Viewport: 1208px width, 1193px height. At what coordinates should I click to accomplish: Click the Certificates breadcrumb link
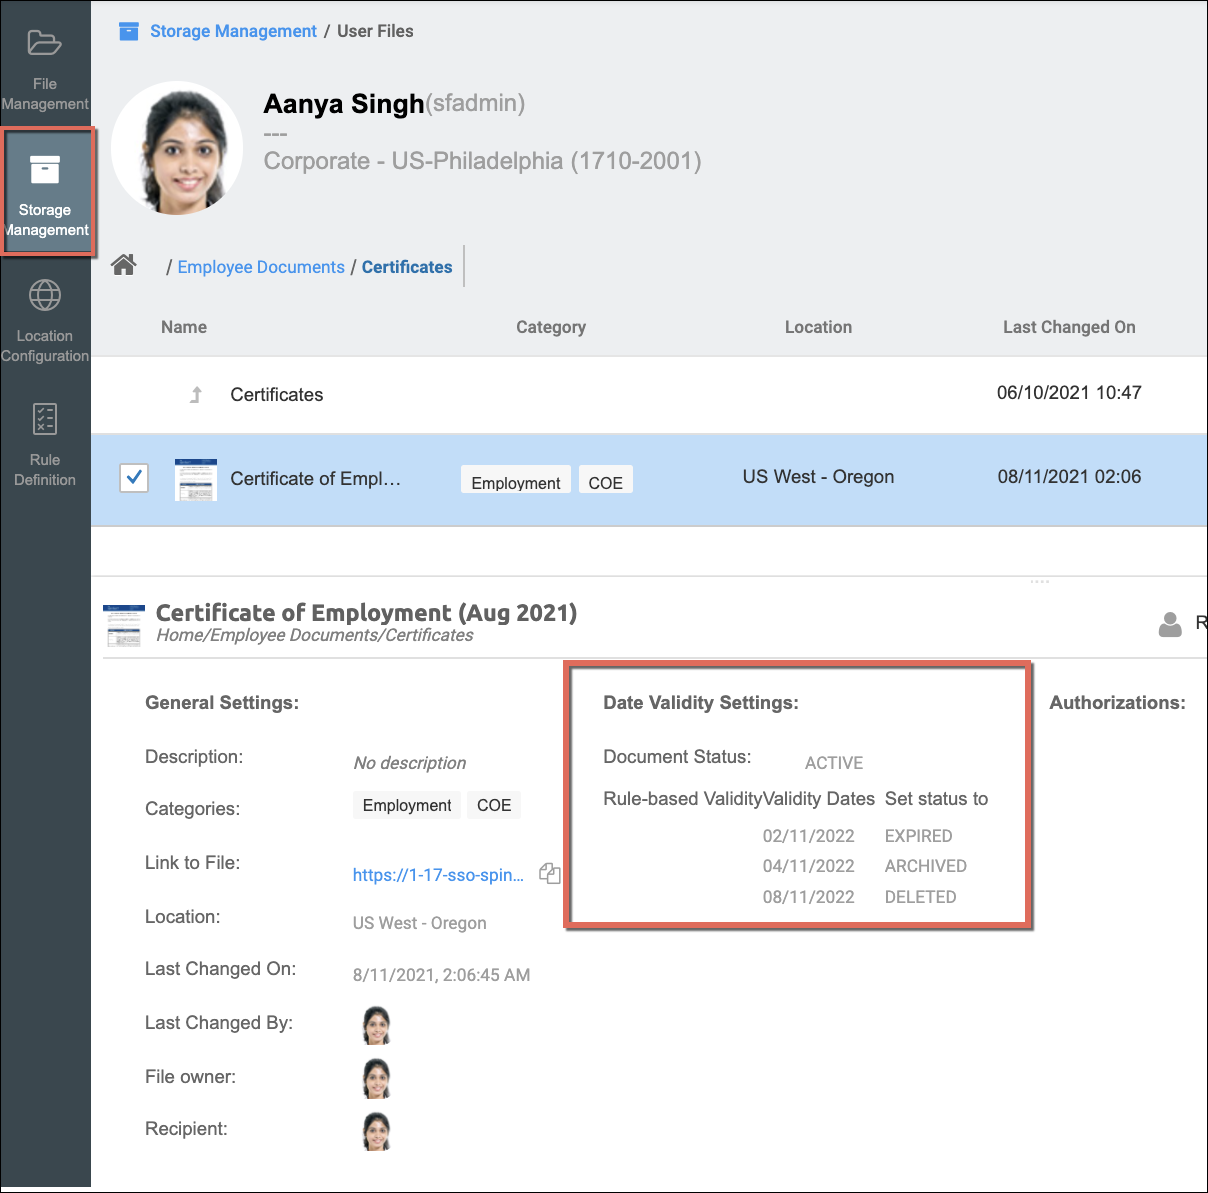pos(407,267)
